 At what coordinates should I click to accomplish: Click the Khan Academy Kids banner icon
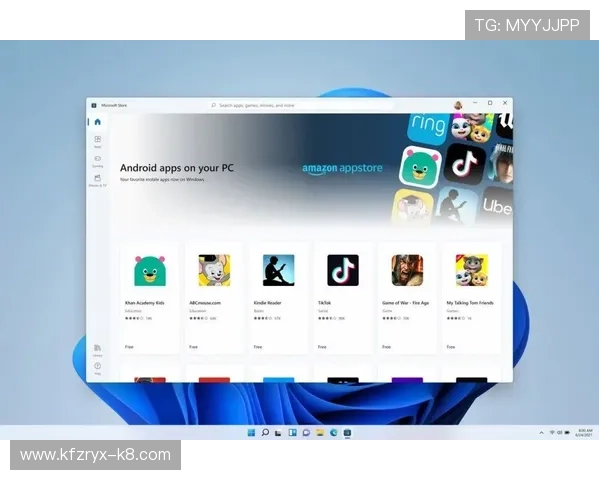pyautogui.click(x=420, y=167)
